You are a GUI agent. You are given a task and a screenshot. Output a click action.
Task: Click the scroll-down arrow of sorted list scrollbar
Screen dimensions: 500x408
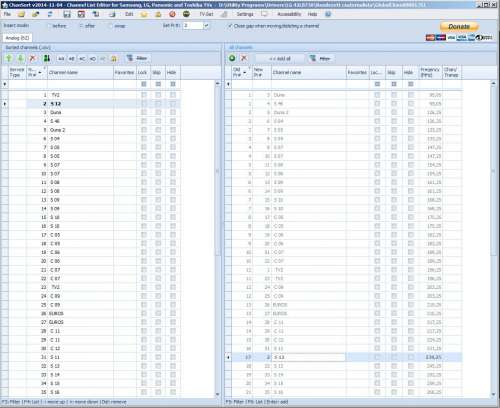click(x=218, y=394)
